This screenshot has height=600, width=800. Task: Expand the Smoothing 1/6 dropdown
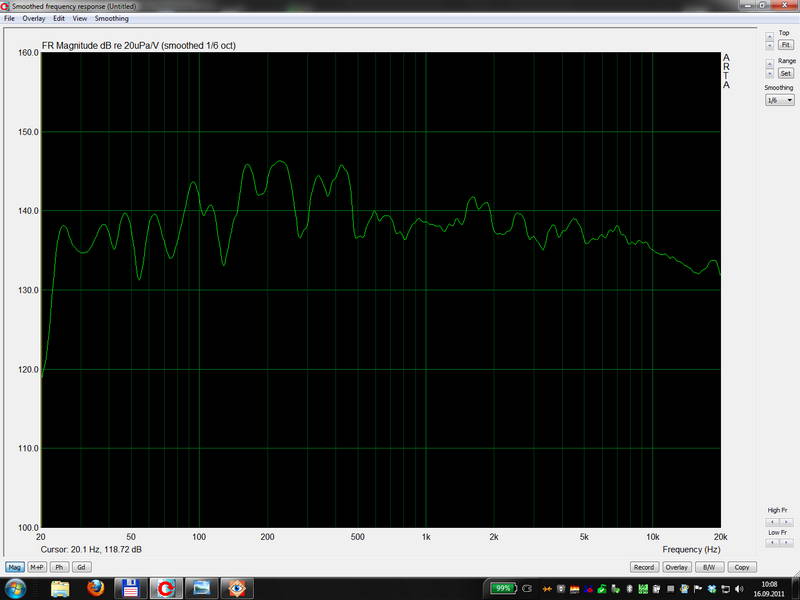(780, 101)
